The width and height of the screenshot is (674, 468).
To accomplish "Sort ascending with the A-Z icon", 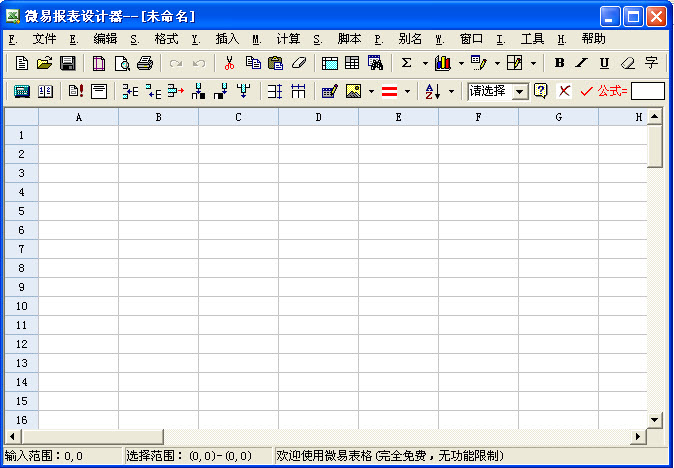I will (x=432, y=91).
